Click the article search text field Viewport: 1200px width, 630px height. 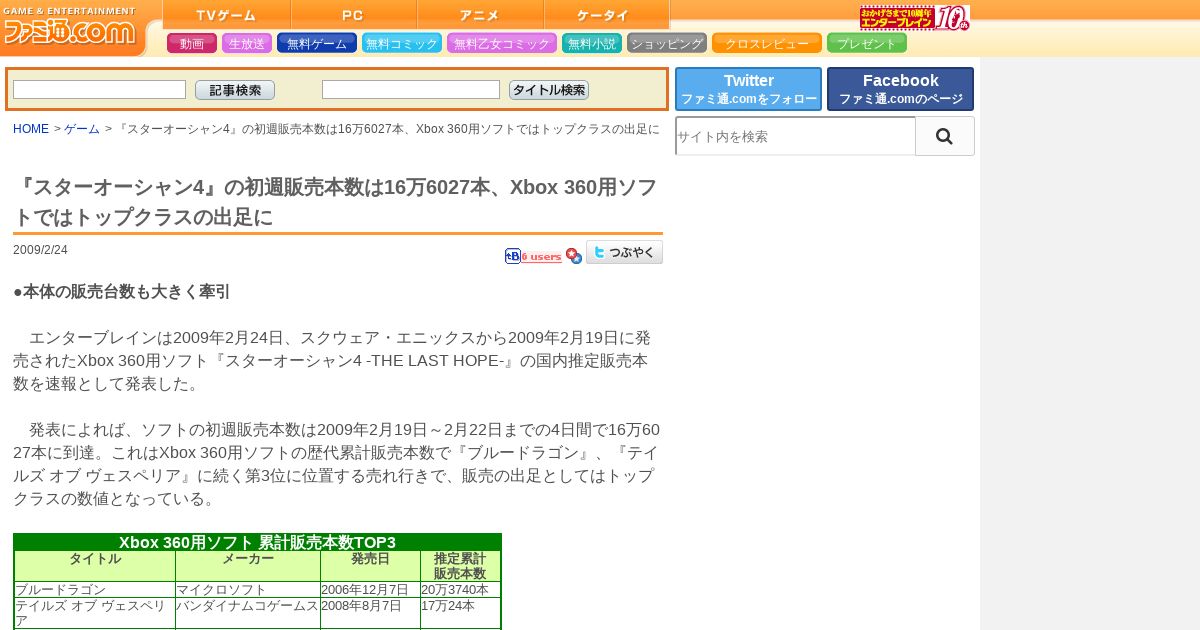(99, 89)
